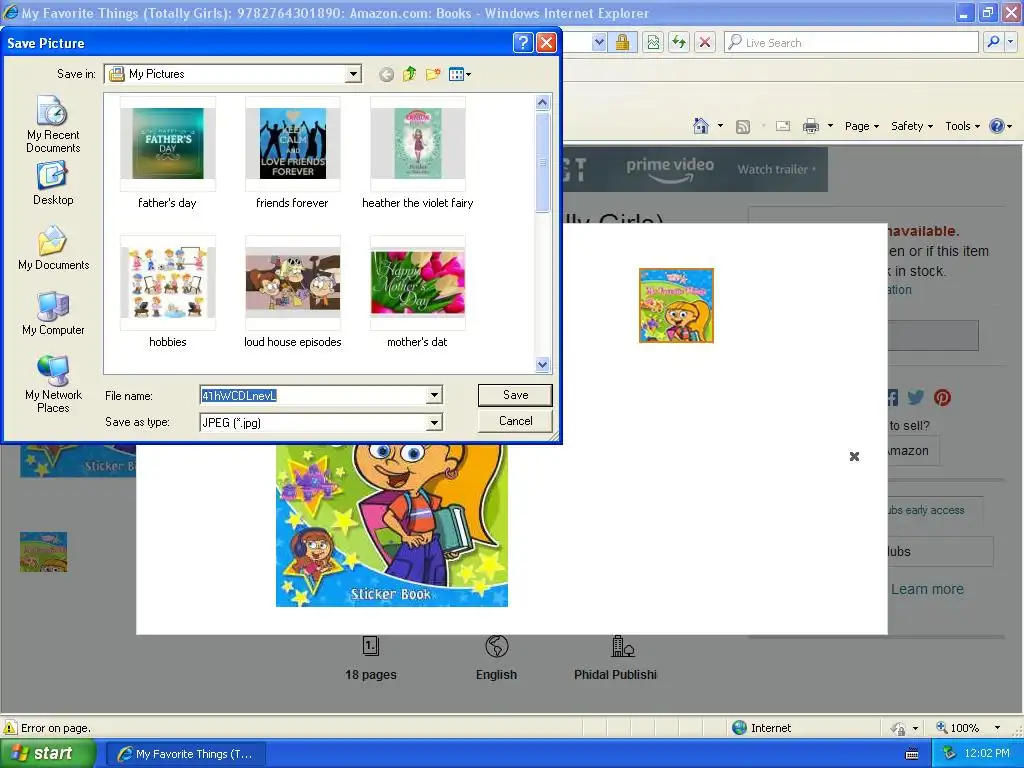
Task: Click the RSS Feeds icon in IE
Action: [743, 127]
